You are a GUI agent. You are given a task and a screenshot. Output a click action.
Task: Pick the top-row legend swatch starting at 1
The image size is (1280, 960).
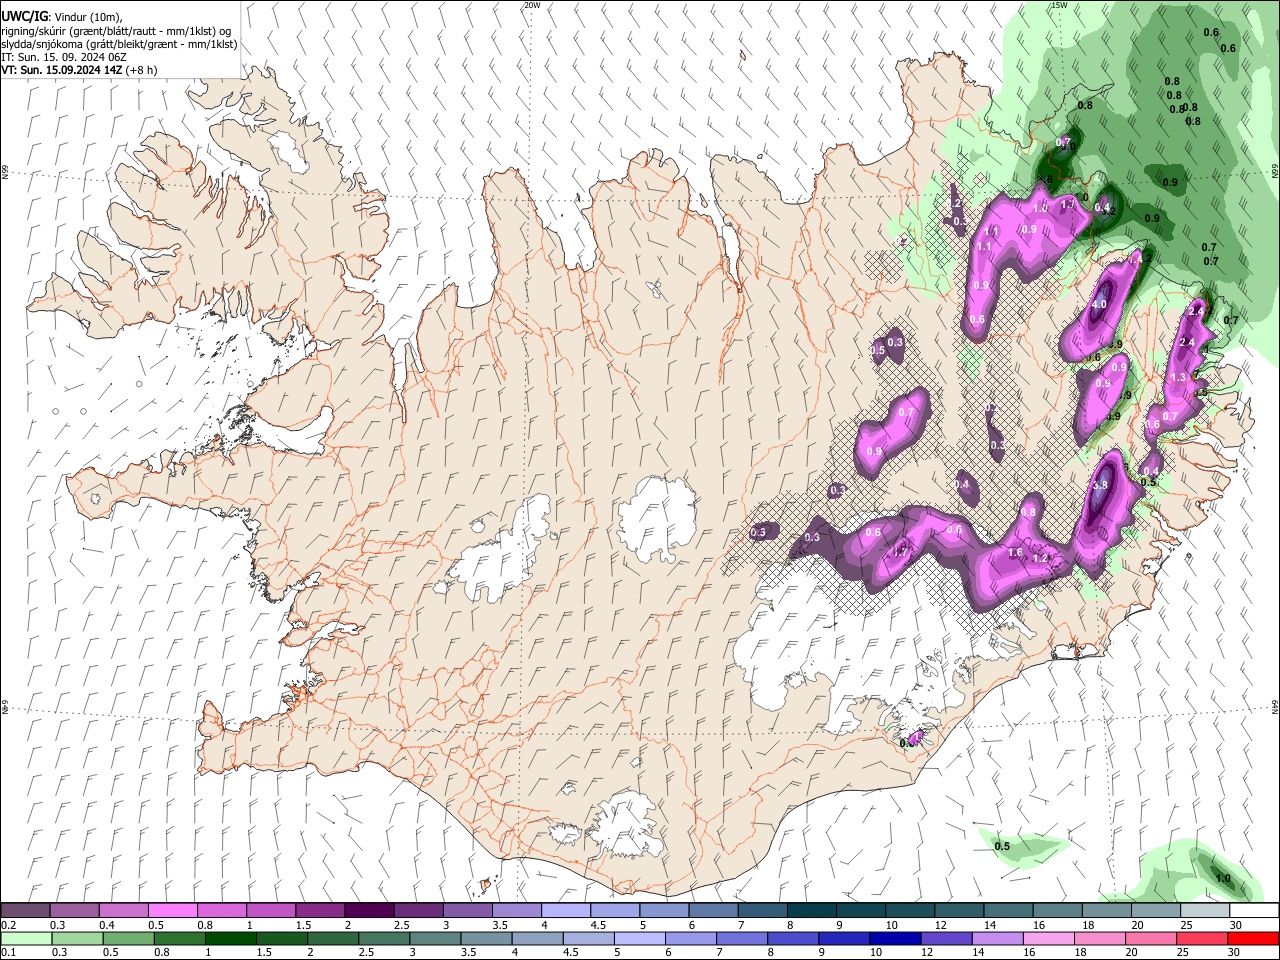[271, 910]
